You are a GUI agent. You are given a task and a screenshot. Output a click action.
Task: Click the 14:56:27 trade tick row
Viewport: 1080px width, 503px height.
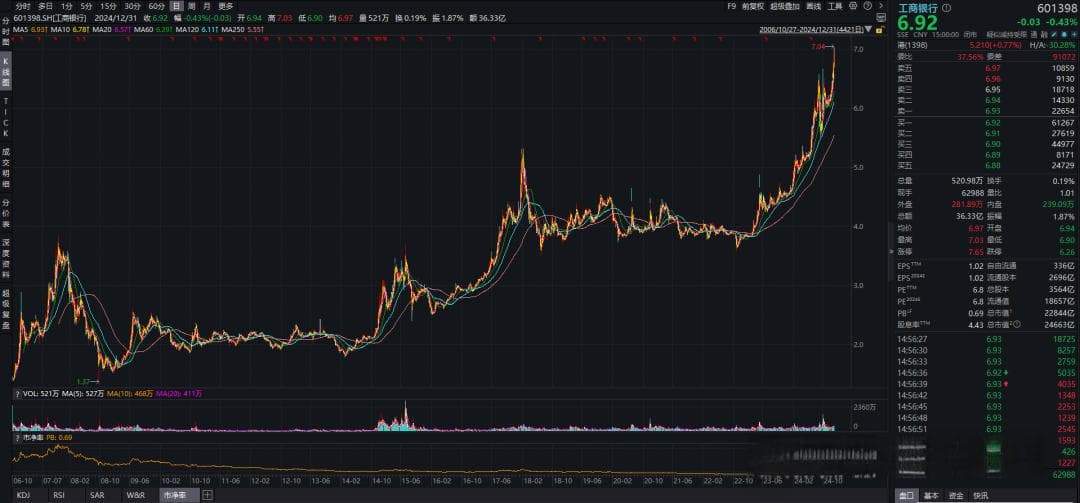tap(986, 339)
